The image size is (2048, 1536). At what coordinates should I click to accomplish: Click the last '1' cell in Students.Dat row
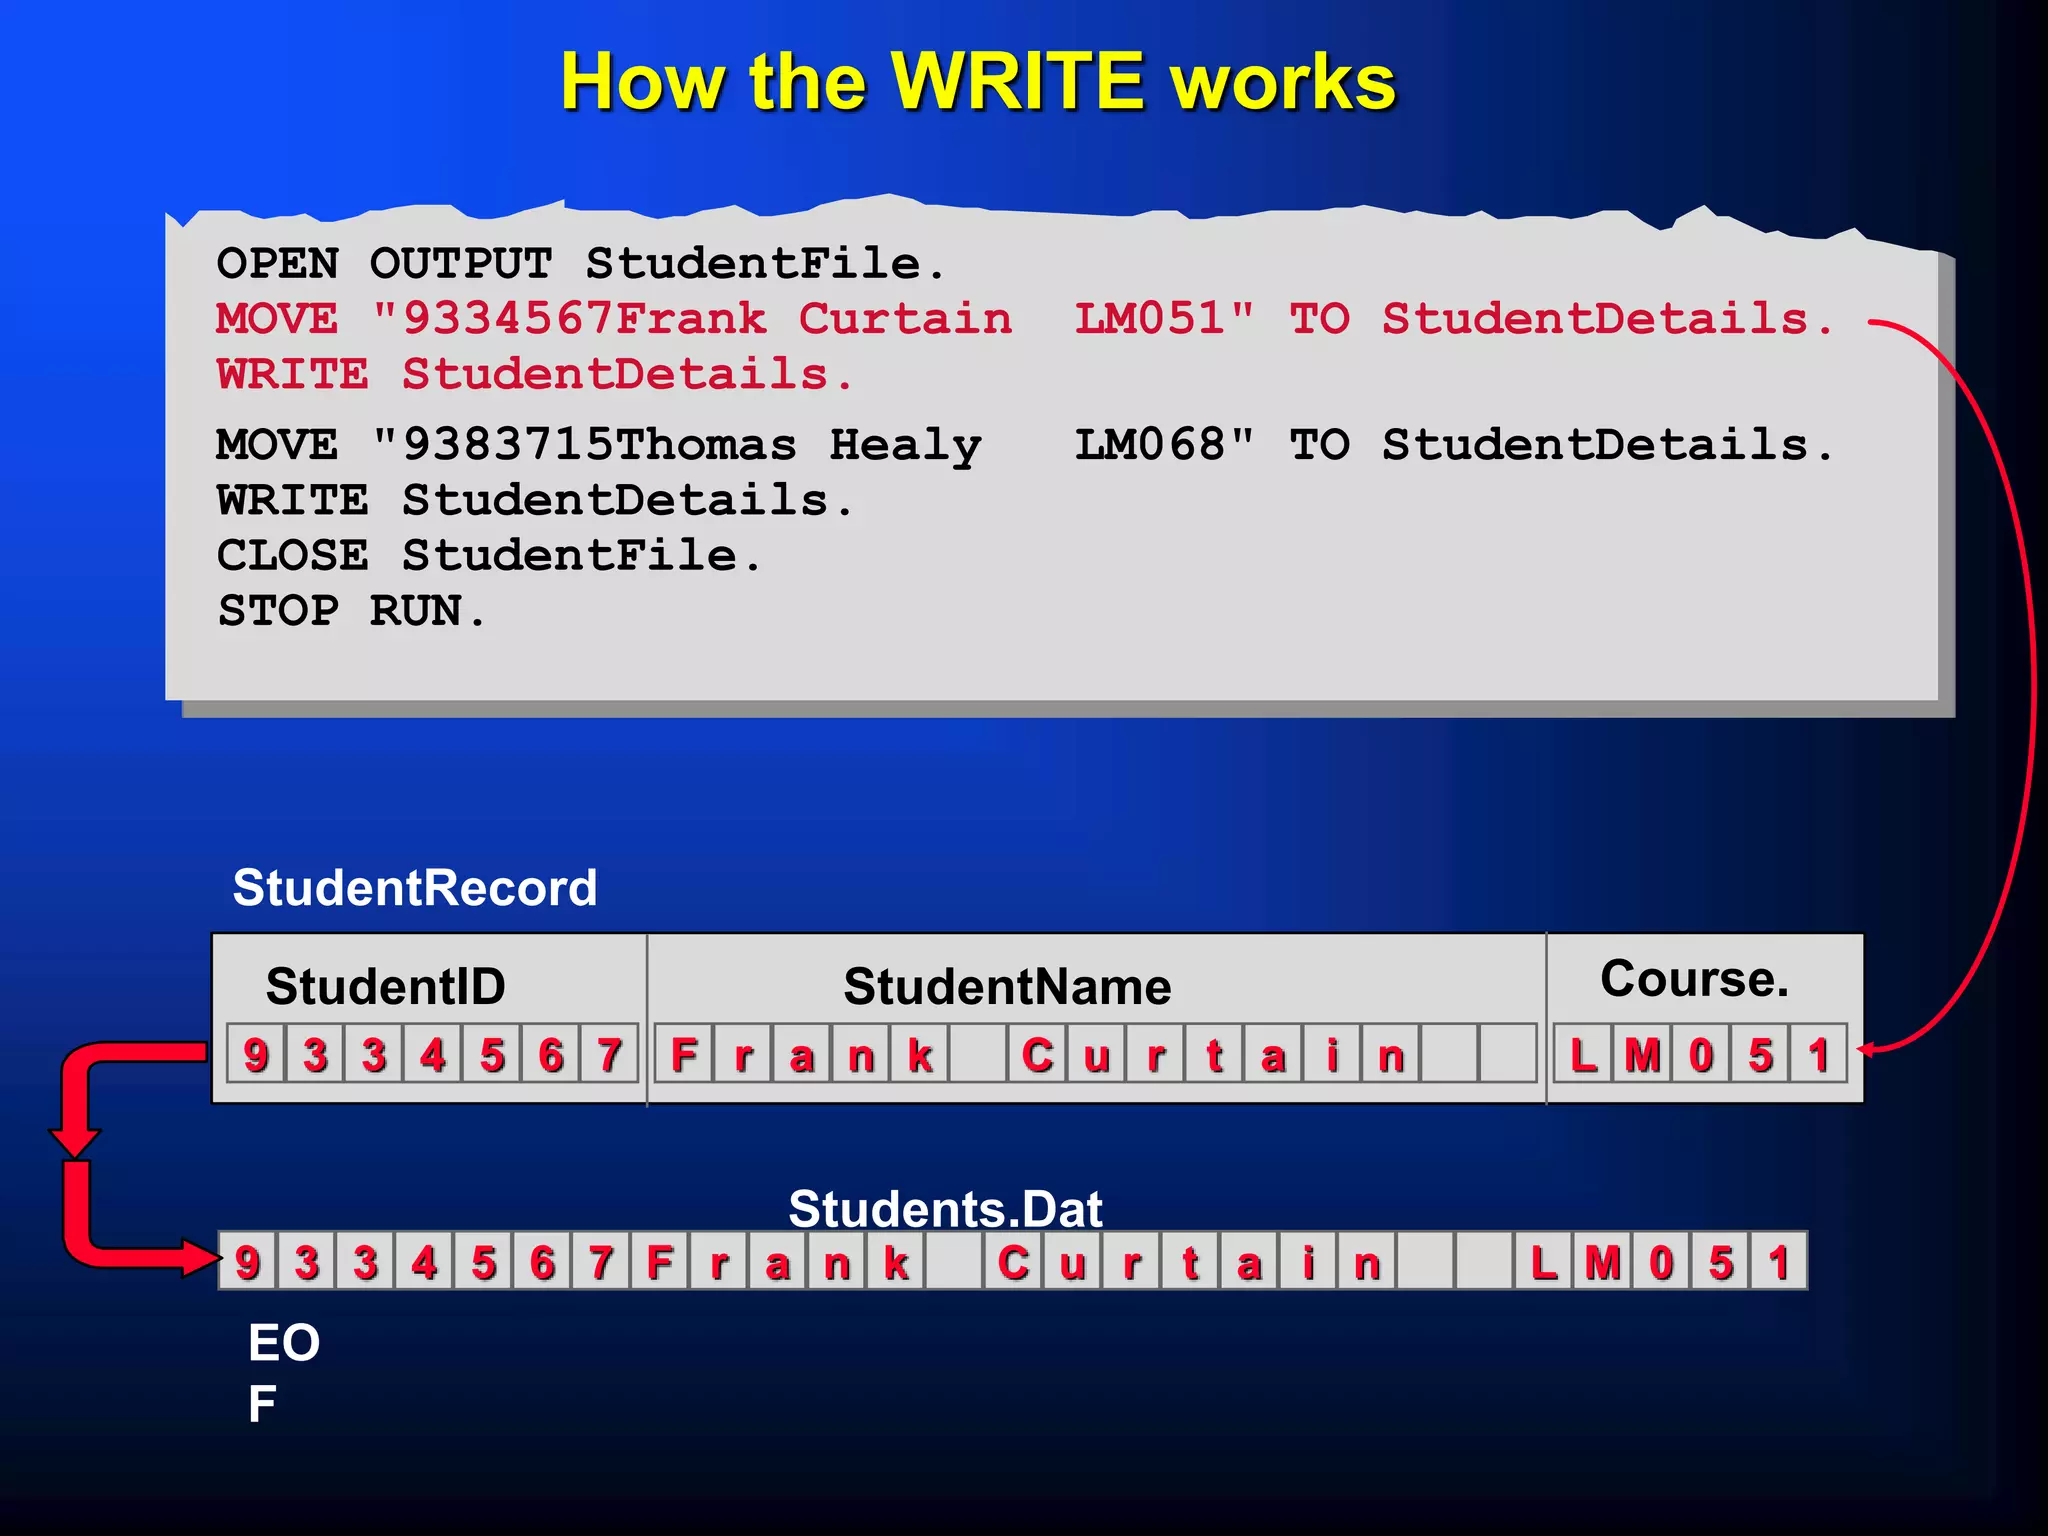pos(1779,1262)
